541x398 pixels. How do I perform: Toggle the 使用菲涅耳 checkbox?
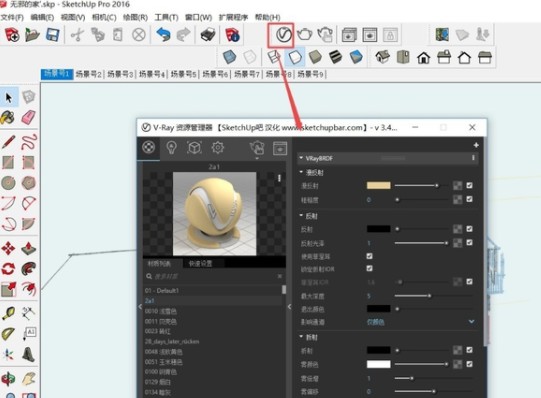point(370,256)
